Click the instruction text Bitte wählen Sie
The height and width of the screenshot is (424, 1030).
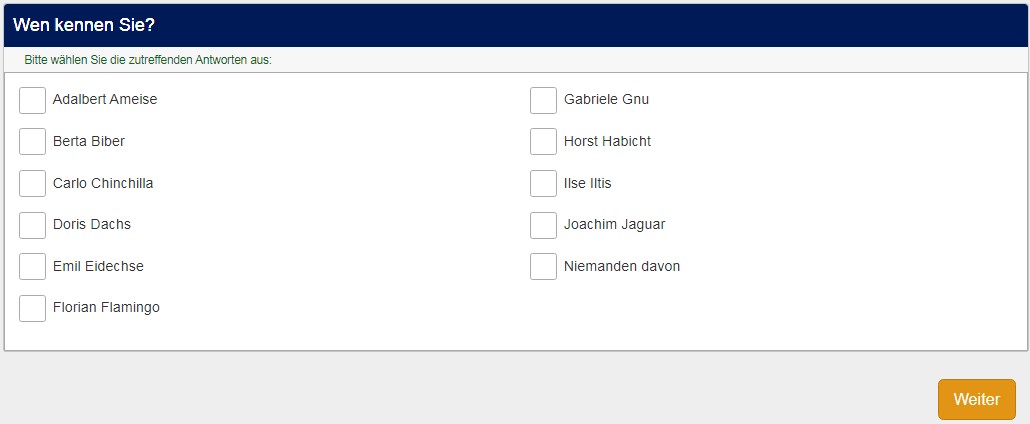148,60
